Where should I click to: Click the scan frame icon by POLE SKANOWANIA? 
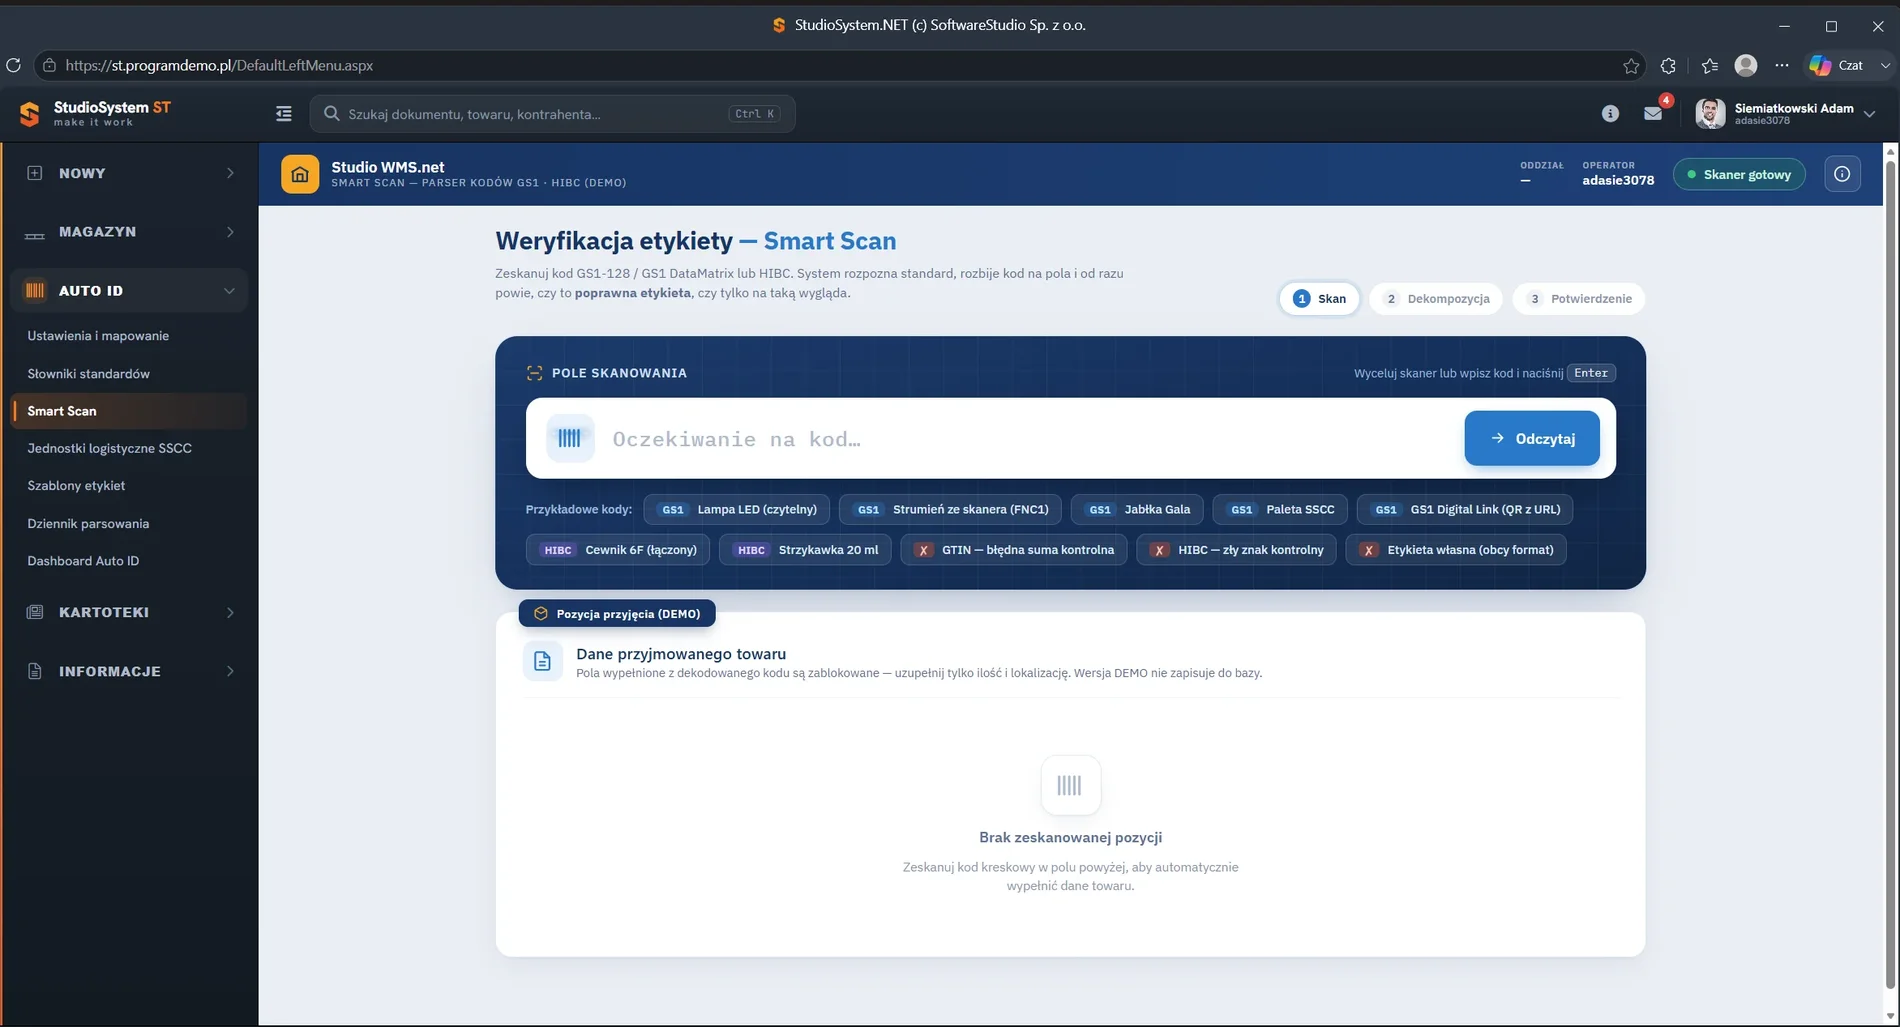click(x=535, y=373)
